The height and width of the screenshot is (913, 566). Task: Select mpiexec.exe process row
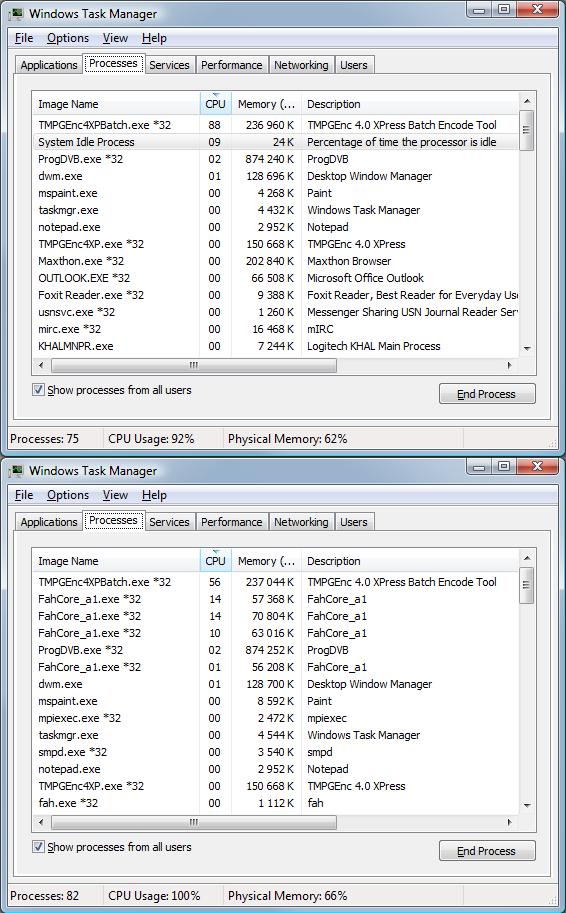pyautogui.click(x=275, y=718)
